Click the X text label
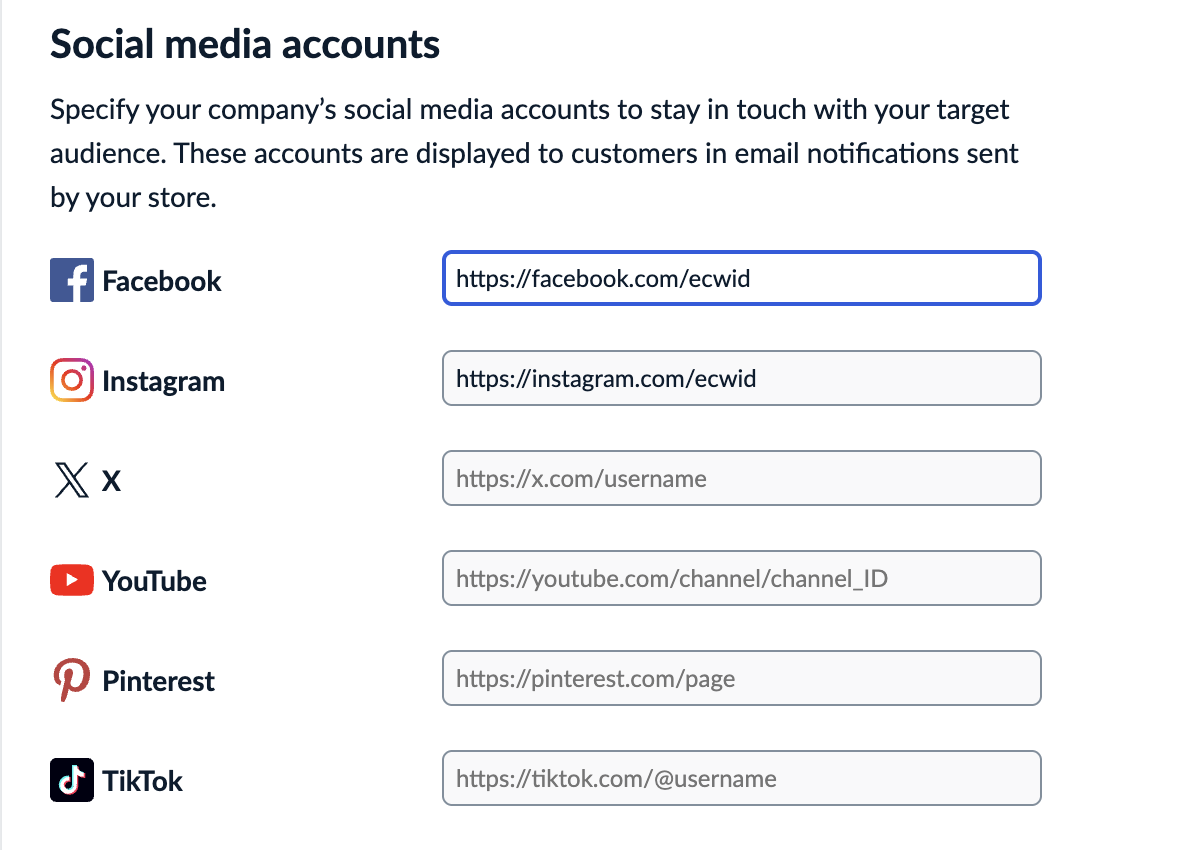1178x850 pixels. 112,481
